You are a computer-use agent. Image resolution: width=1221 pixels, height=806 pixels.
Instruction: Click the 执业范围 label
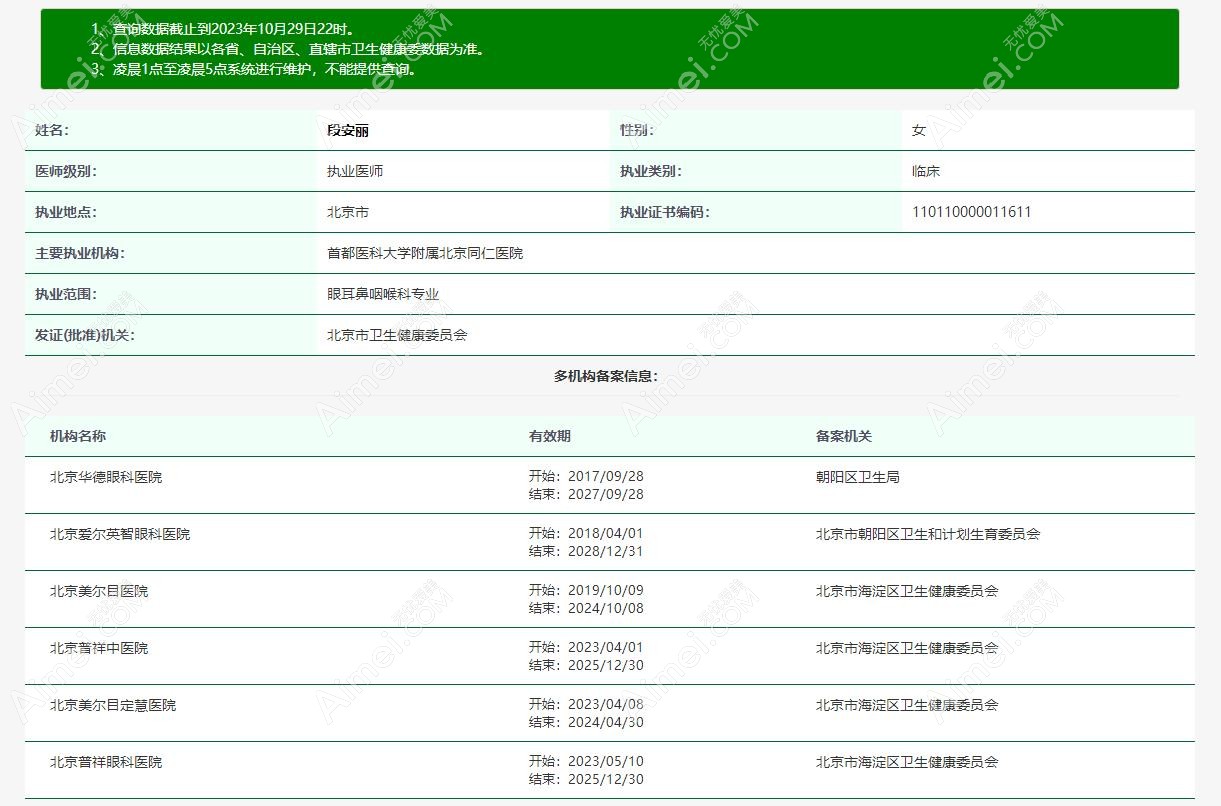click(66, 294)
